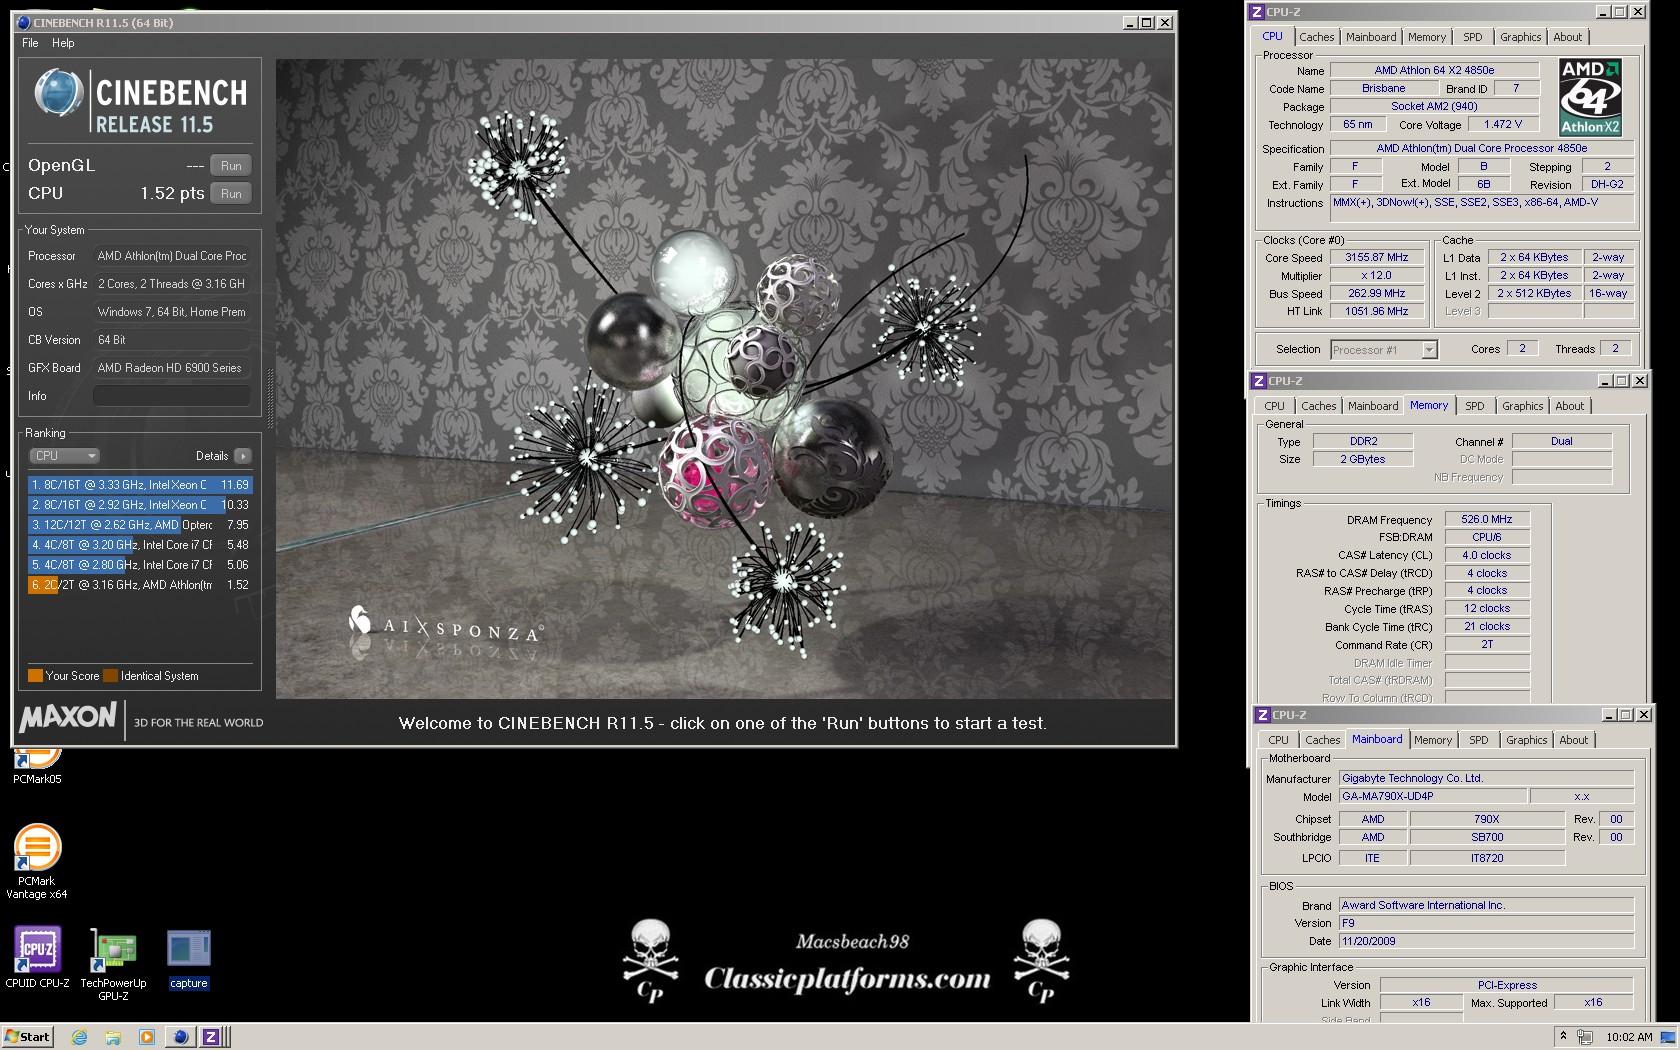Viewport: 1680px width, 1050px height.
Task: Select ranking entry 4C/8T @ 2.80 GHz
Action: [140, 565]
